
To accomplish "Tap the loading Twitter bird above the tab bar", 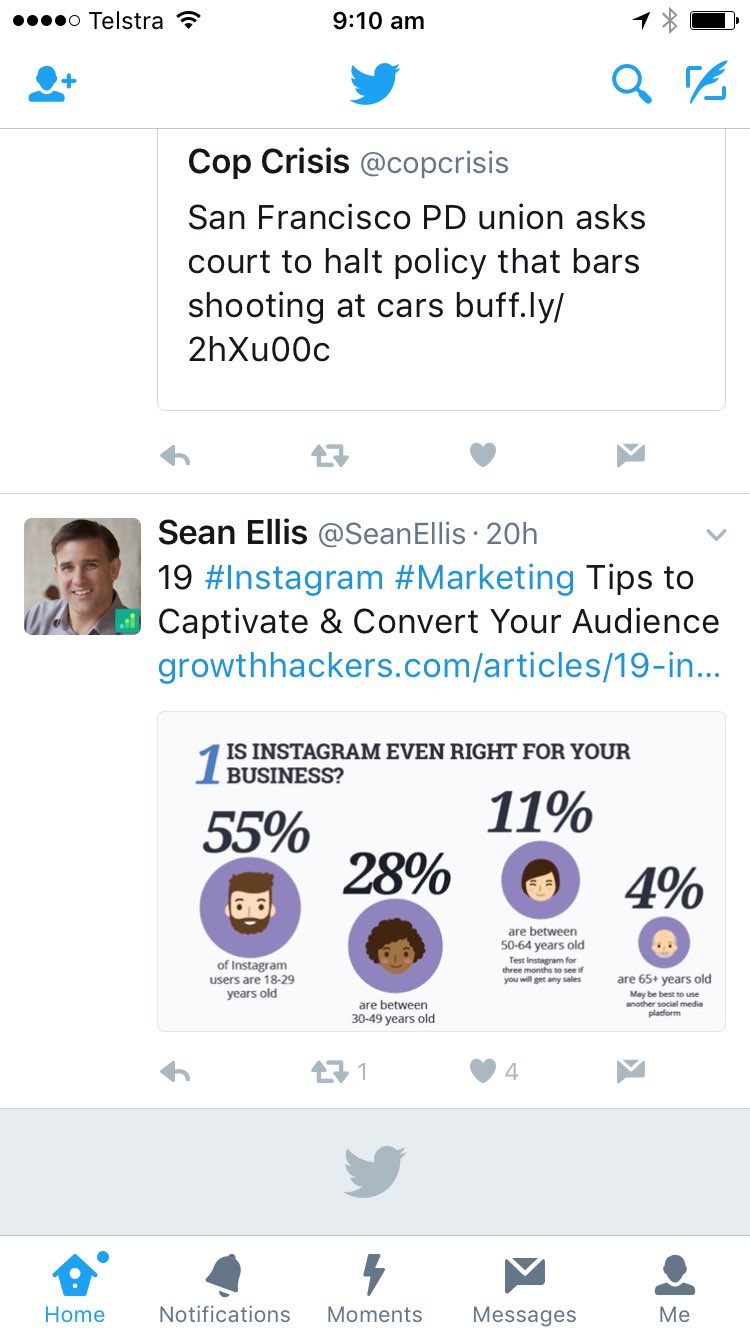I will coord(374,1170).
